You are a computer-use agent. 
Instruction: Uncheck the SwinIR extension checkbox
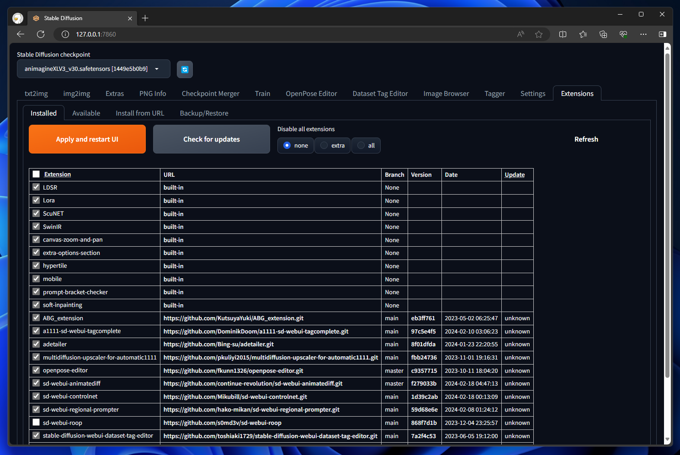coord(36,226)
